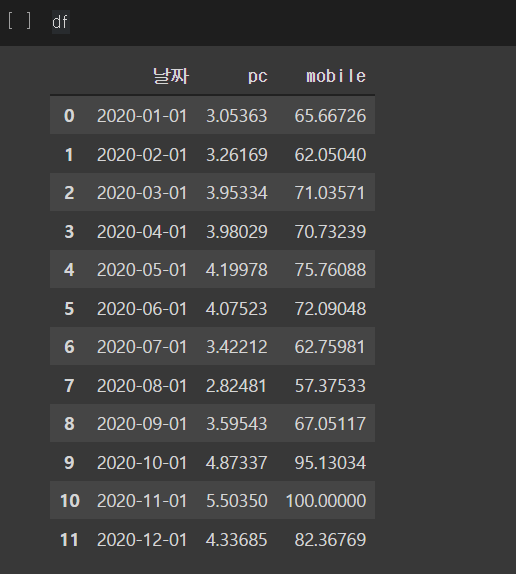516x574 pixels.
Task: Pick mobile value 57.37533
Action: click(x=330, y=385)
